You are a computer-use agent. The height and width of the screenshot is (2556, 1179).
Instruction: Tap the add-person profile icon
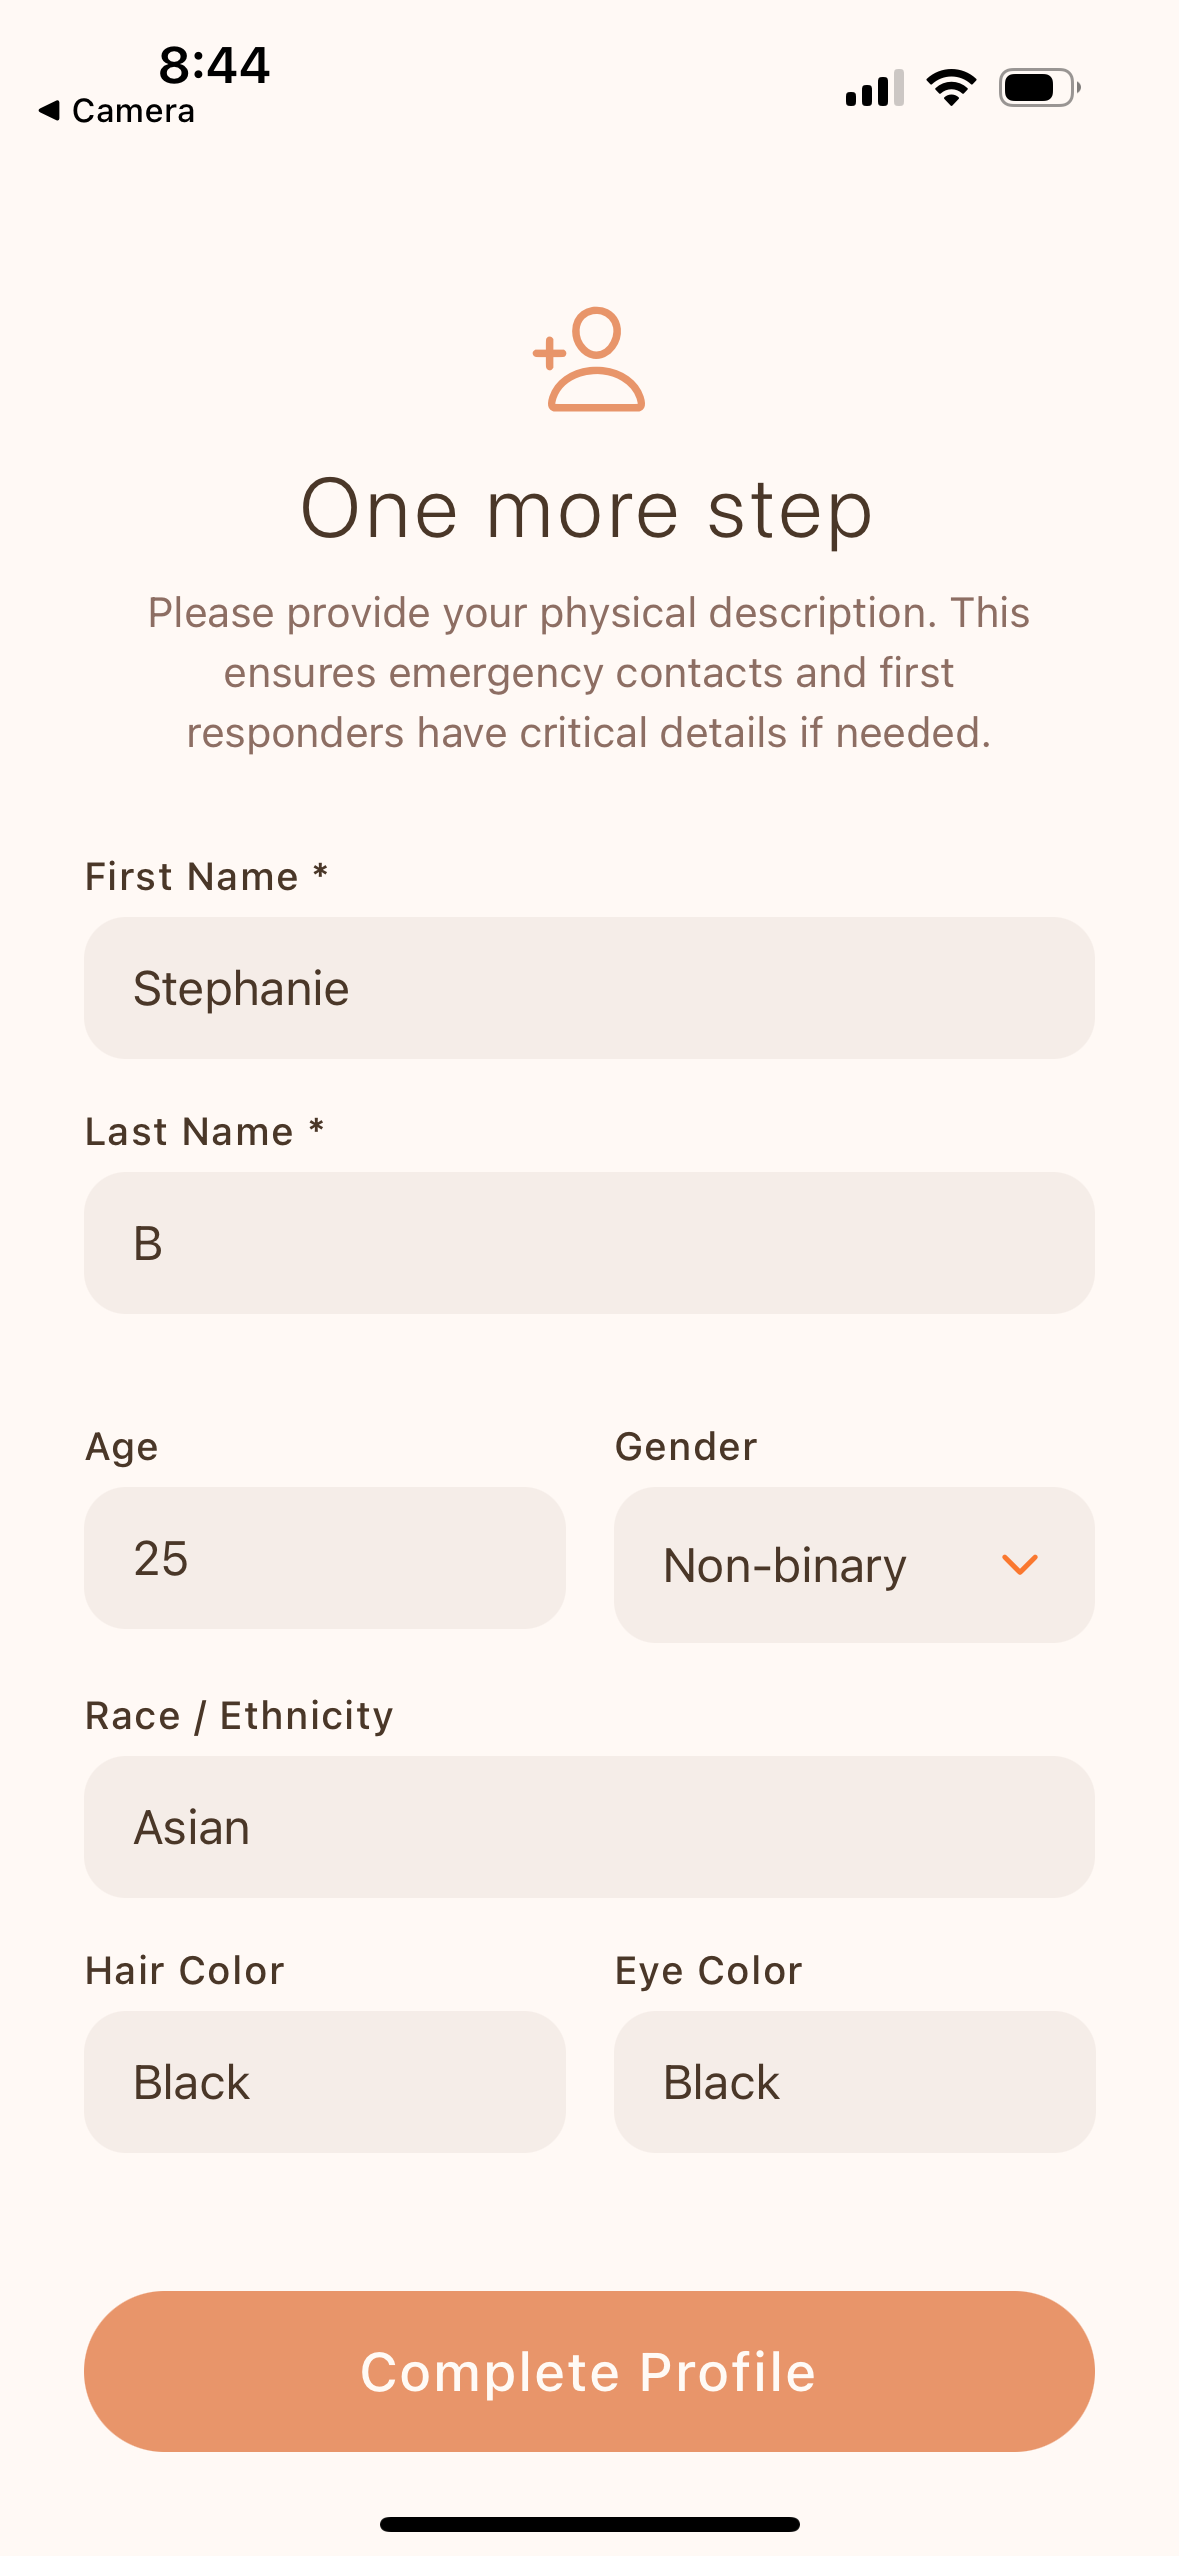589,359
